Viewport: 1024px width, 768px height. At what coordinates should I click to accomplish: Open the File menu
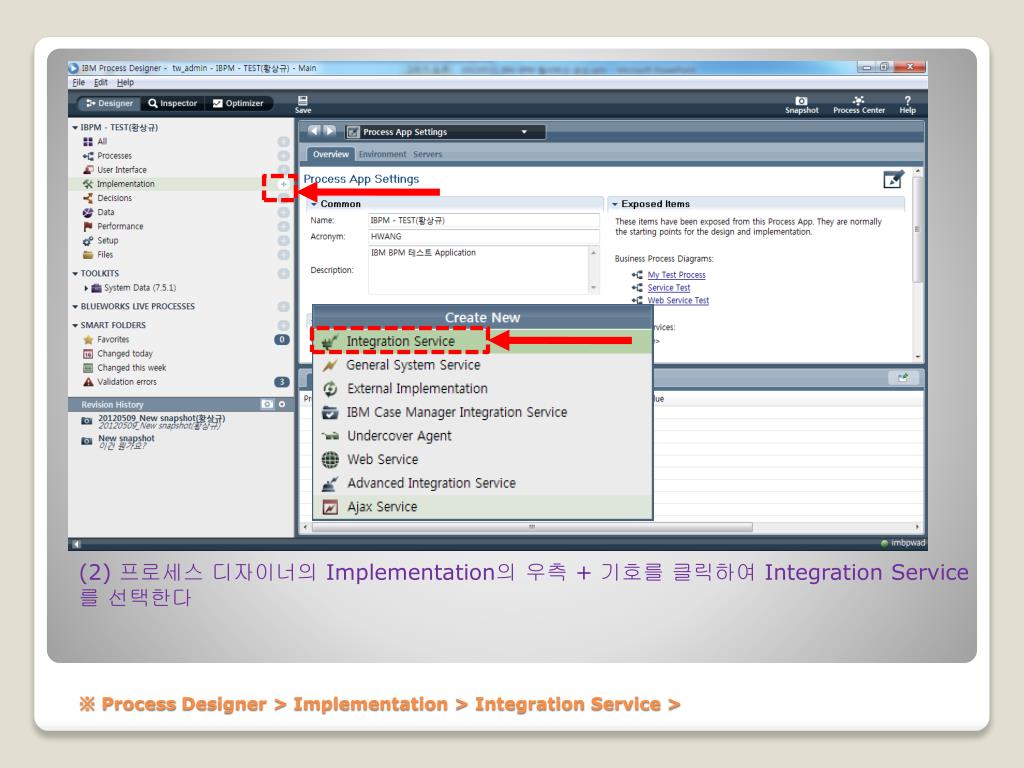[x=78, y=82]
